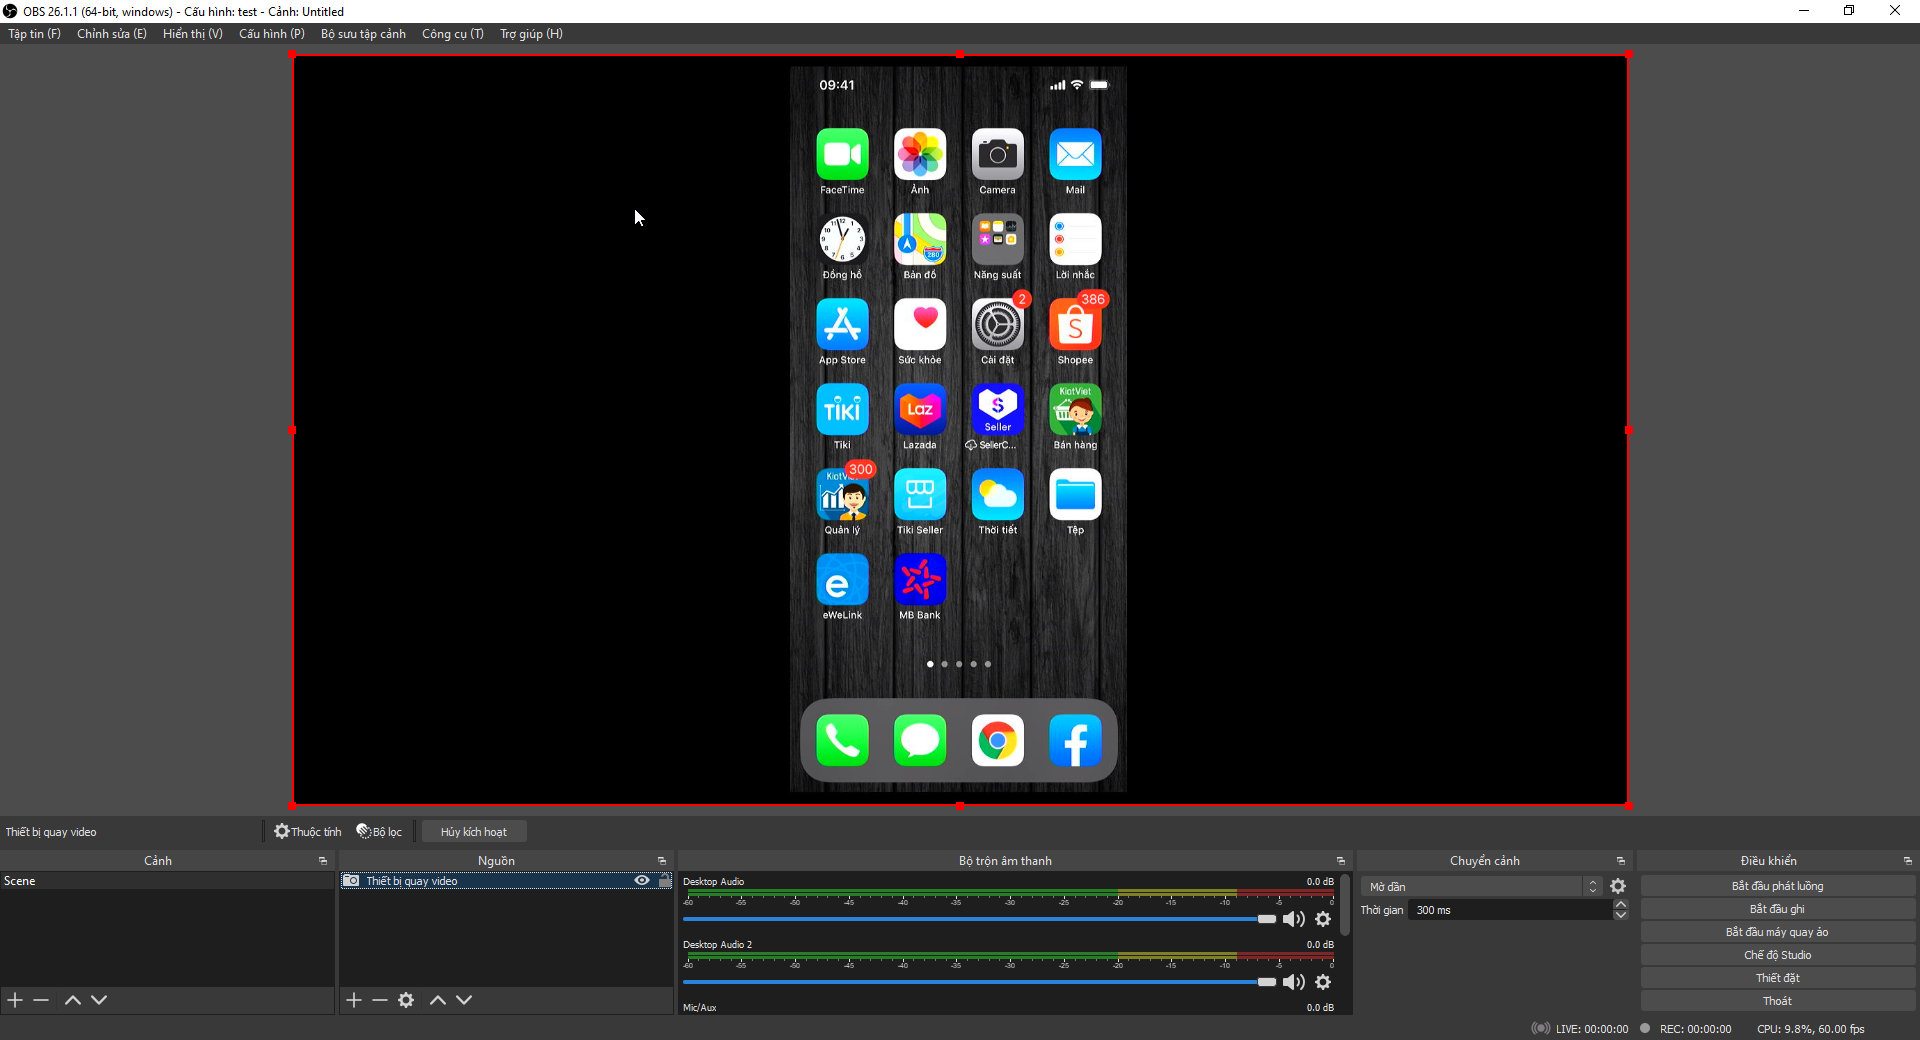Move scene up arrow in Cảnh panel
Image resolution: width=1920 pixels, height=1040 pixels.
tap(73, 999)
